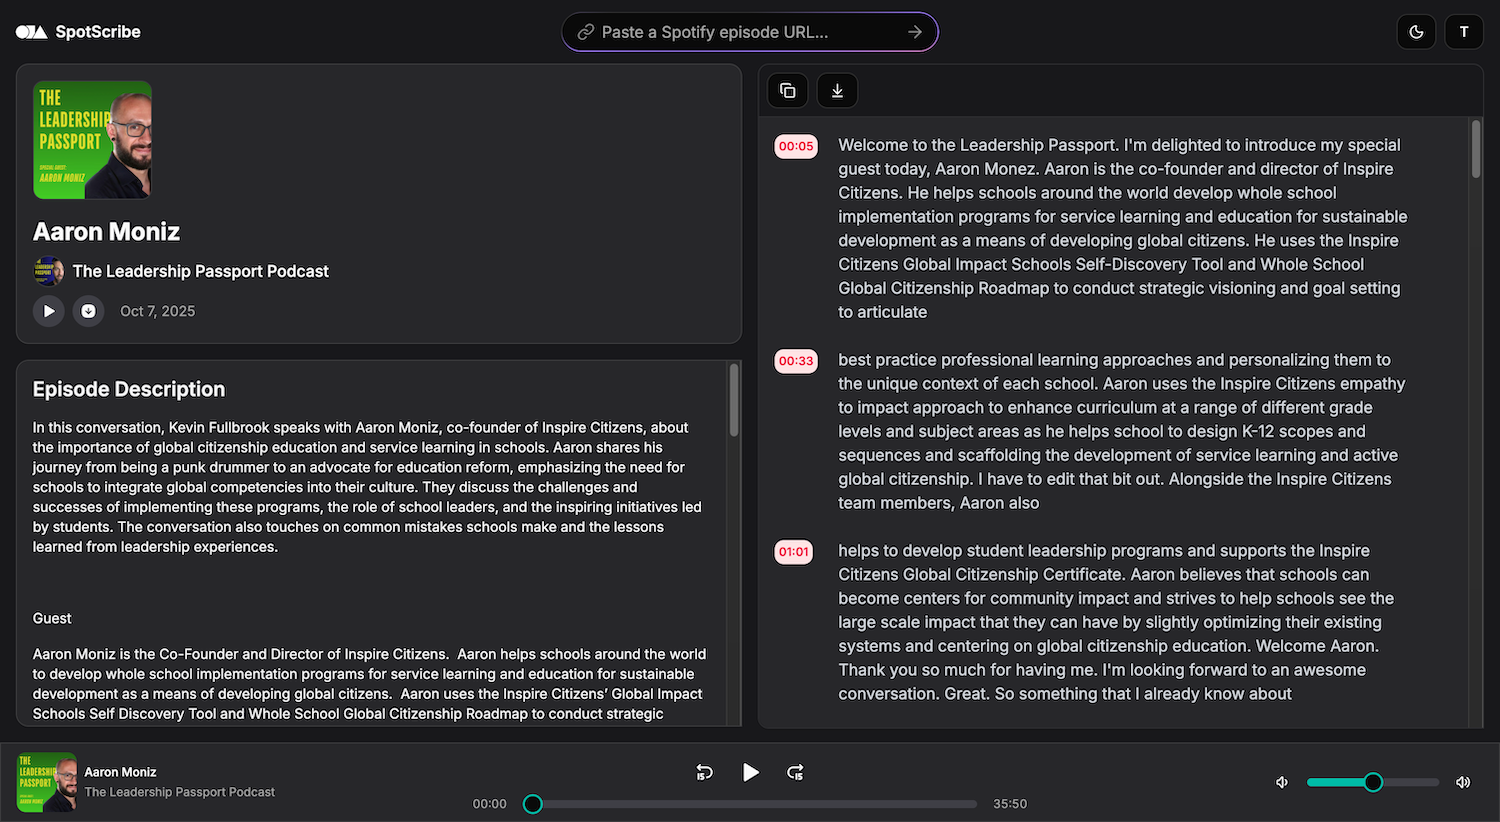Toggle dark mode with the moon icon
1500x822 pixels.
1416,32
